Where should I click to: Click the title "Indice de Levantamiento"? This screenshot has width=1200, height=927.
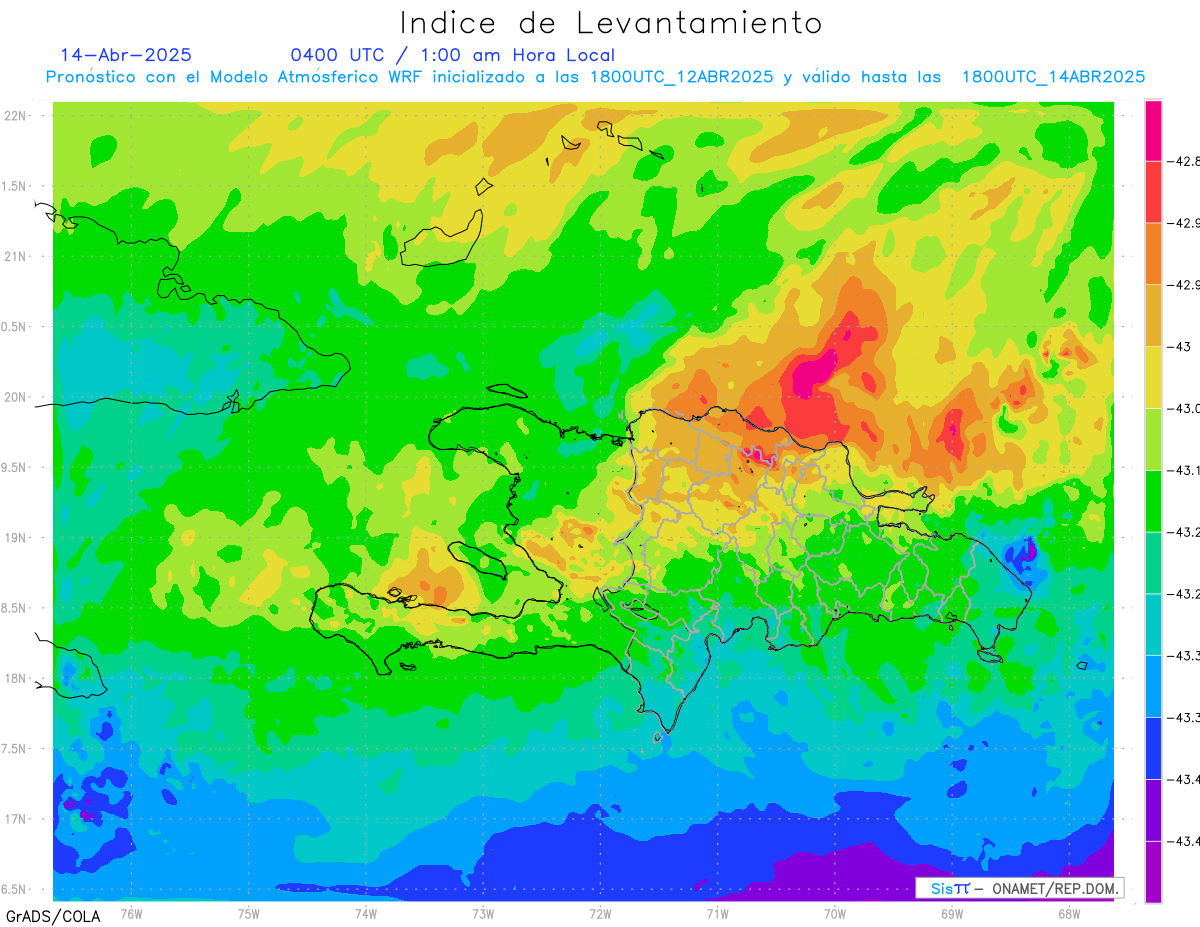[611, 23]
